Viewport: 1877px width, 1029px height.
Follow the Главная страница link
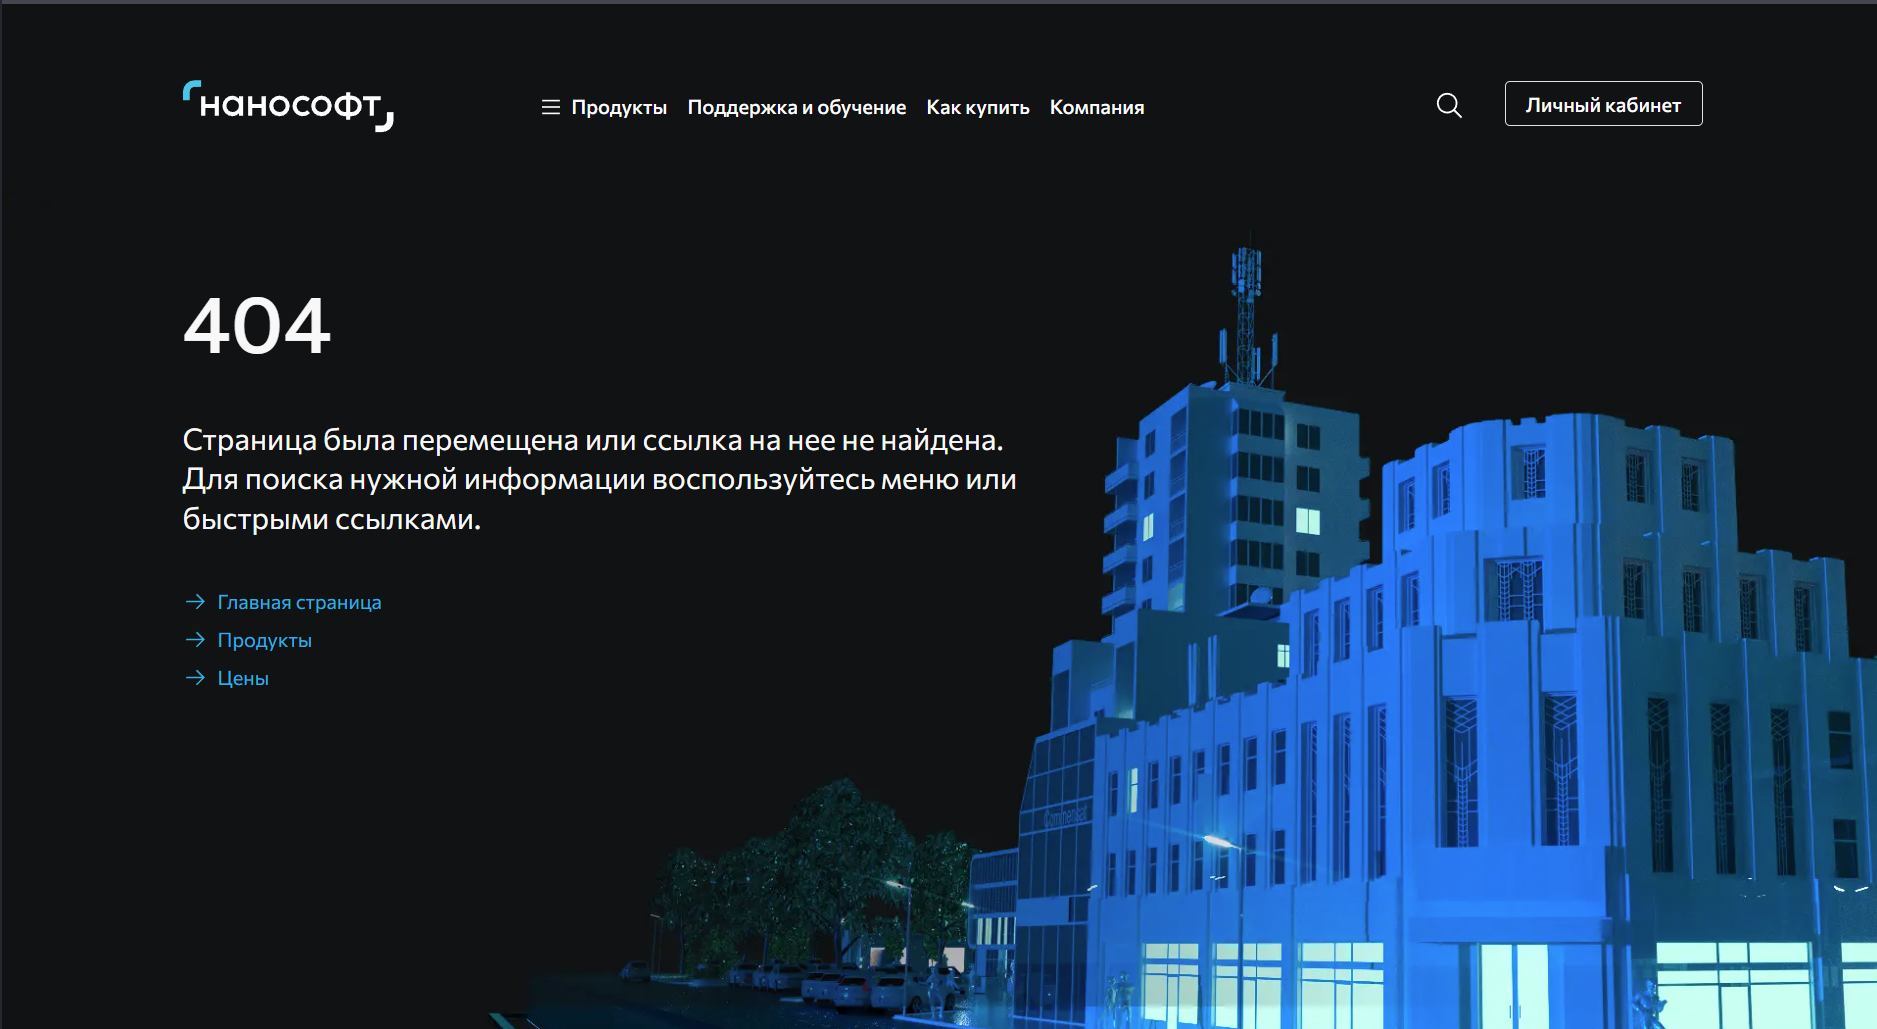click(x=299, y=602)
